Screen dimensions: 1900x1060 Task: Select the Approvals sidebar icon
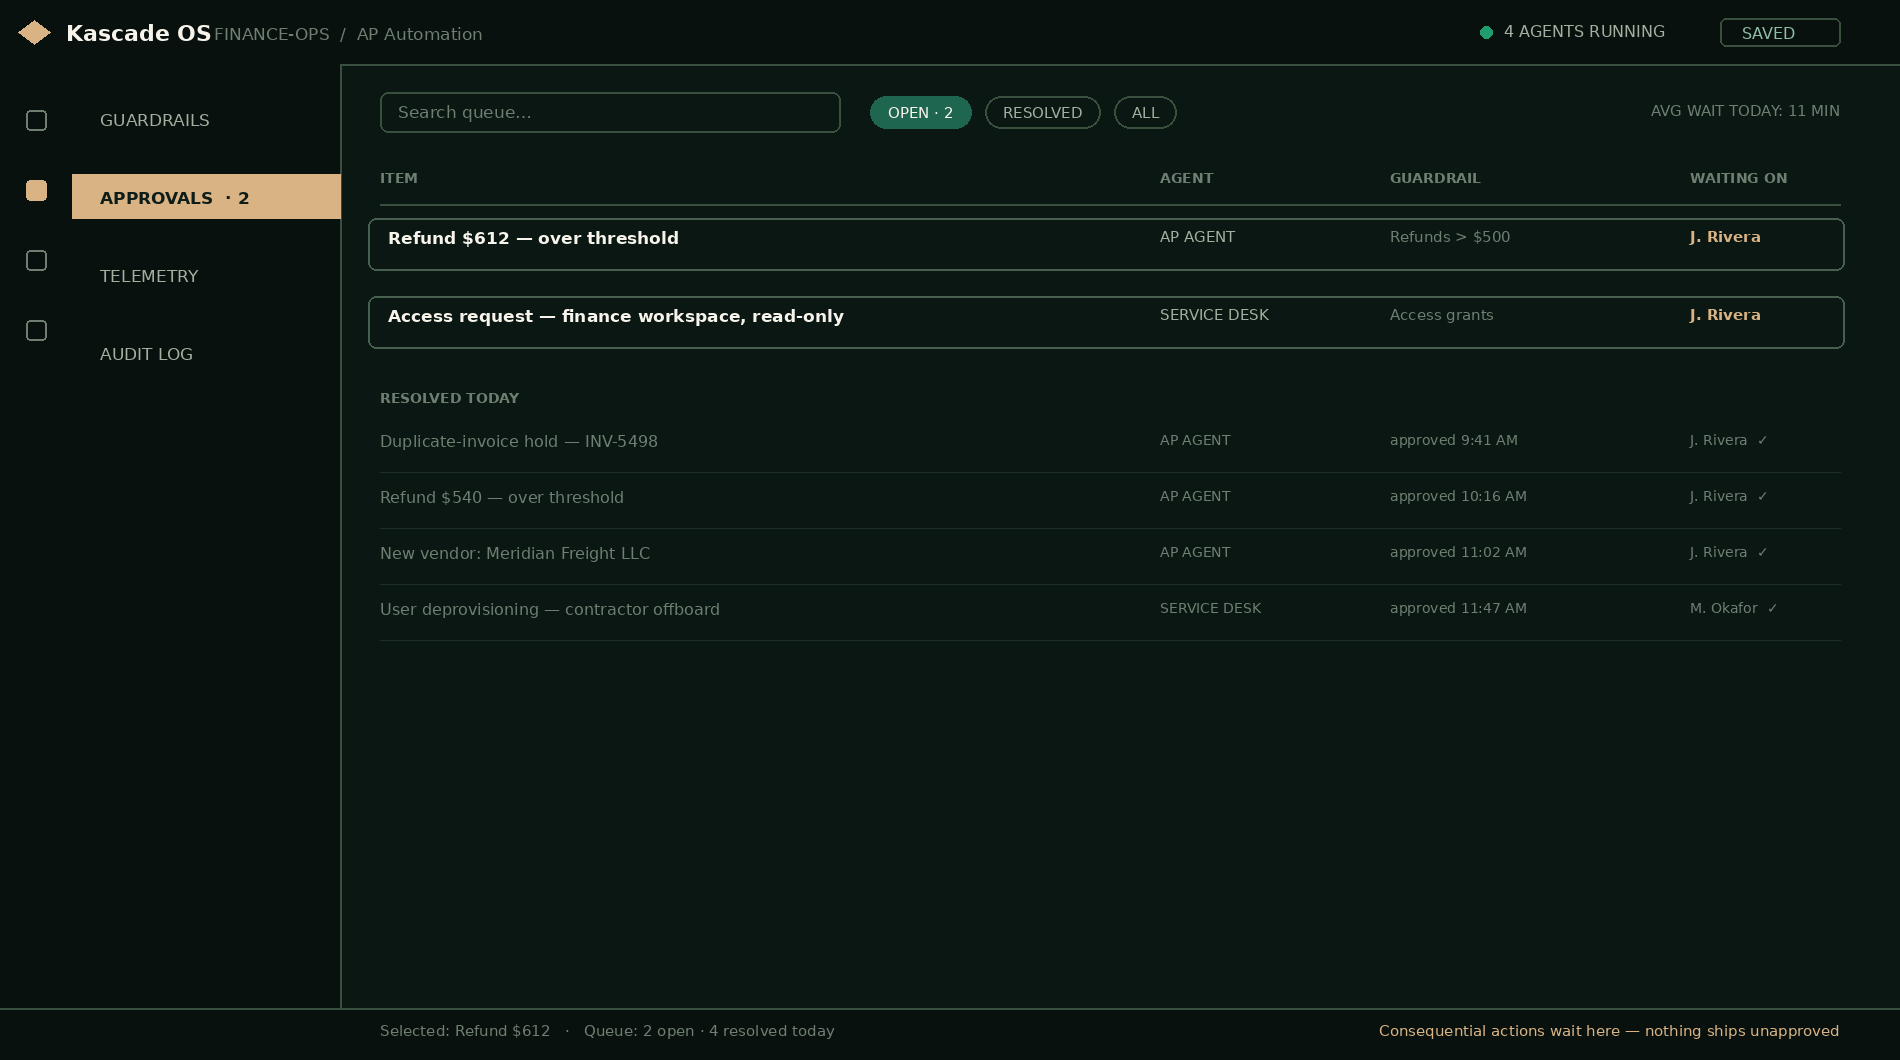coord(36,190)
